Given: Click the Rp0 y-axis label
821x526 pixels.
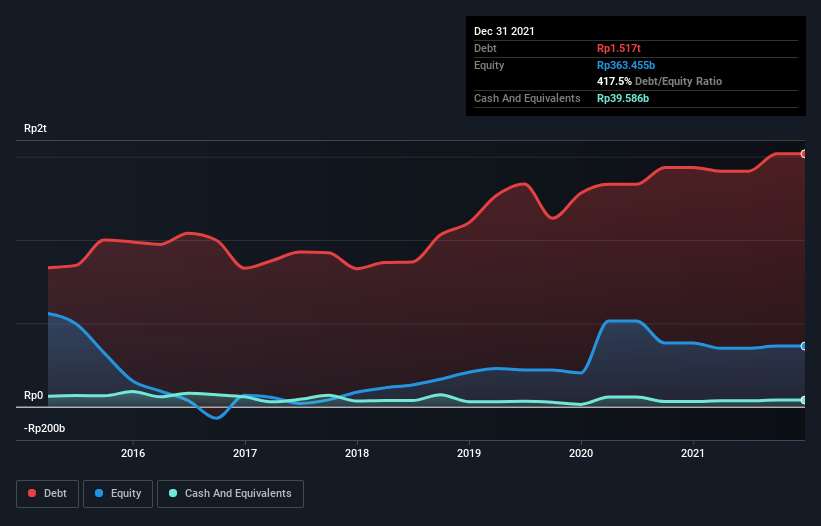Looking at the screenshot, I should click(34, 396).
